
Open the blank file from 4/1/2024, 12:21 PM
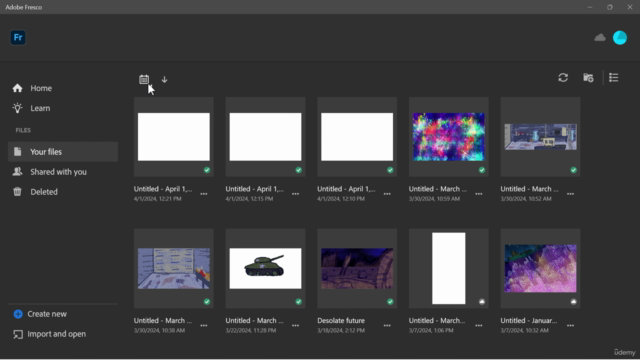tap(174, 137)
